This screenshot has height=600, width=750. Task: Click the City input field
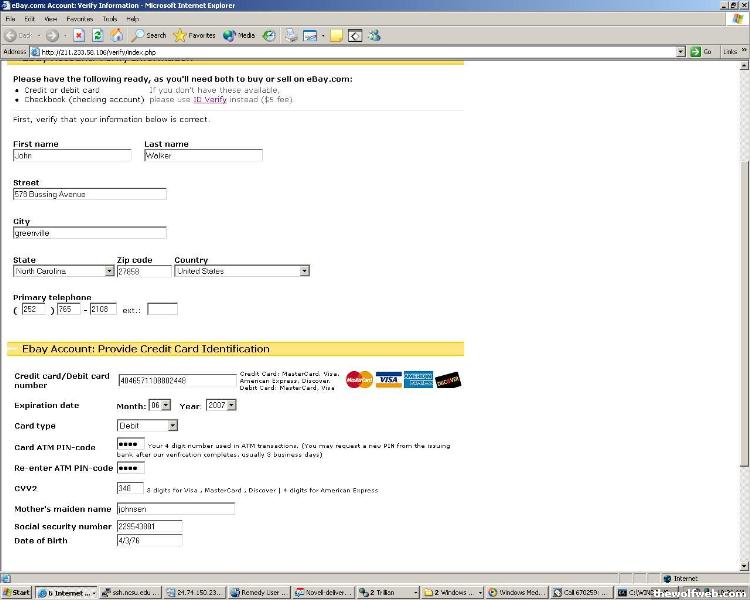90,233
